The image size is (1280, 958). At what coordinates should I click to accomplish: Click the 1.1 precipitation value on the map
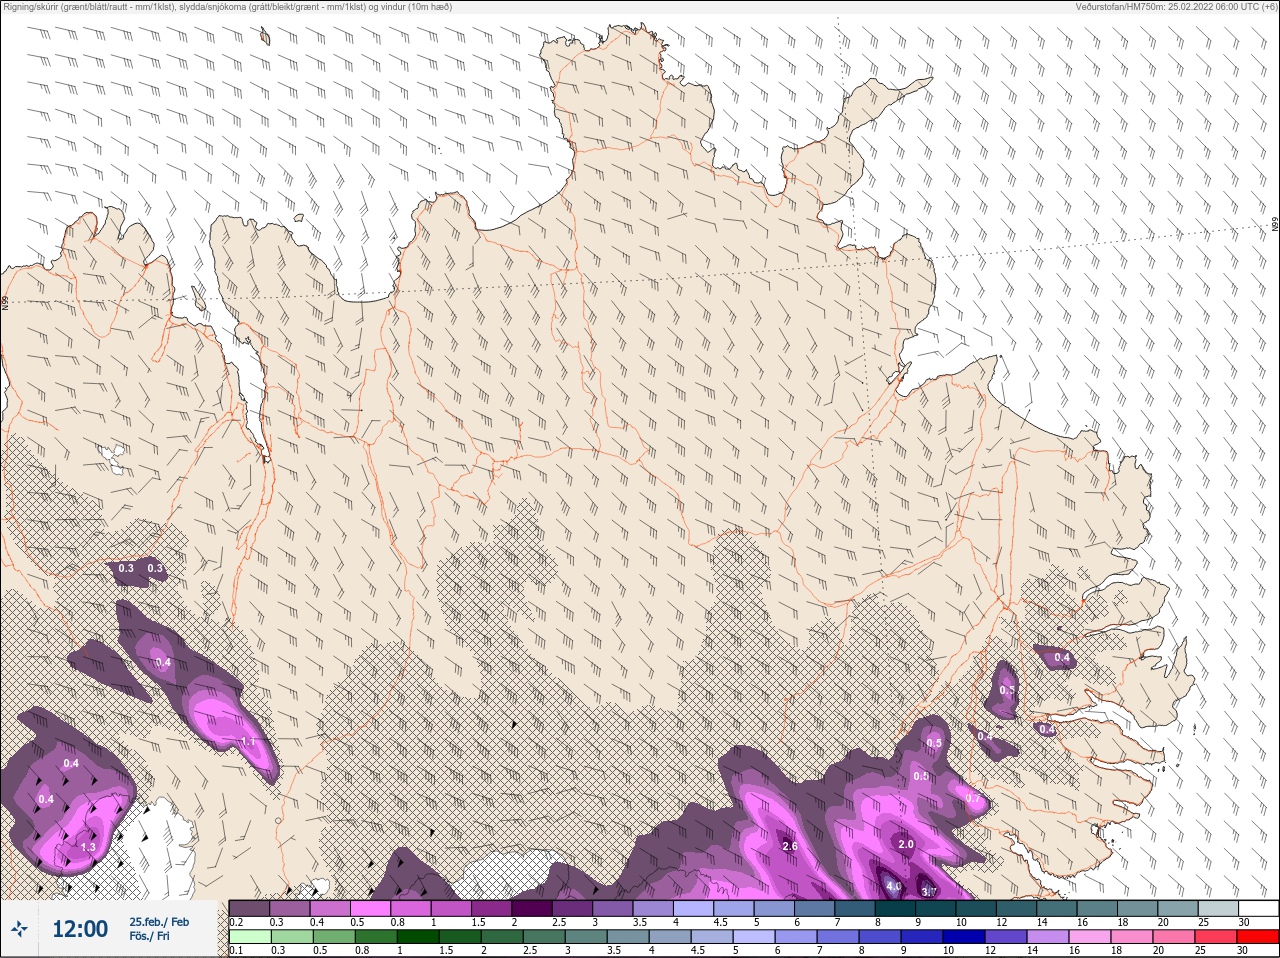[249, 741]
